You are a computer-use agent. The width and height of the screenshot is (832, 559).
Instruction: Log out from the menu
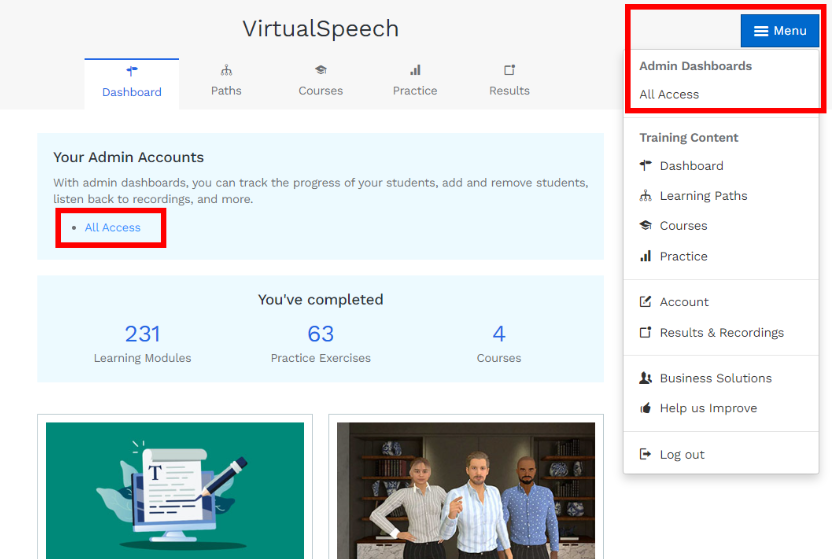coord(682,455)
